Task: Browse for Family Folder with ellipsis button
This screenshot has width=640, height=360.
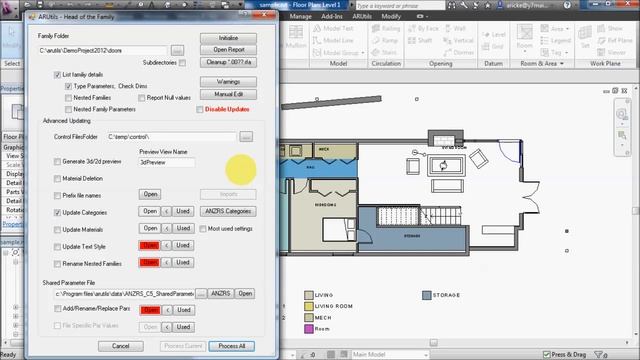Action: click(177, 50)
